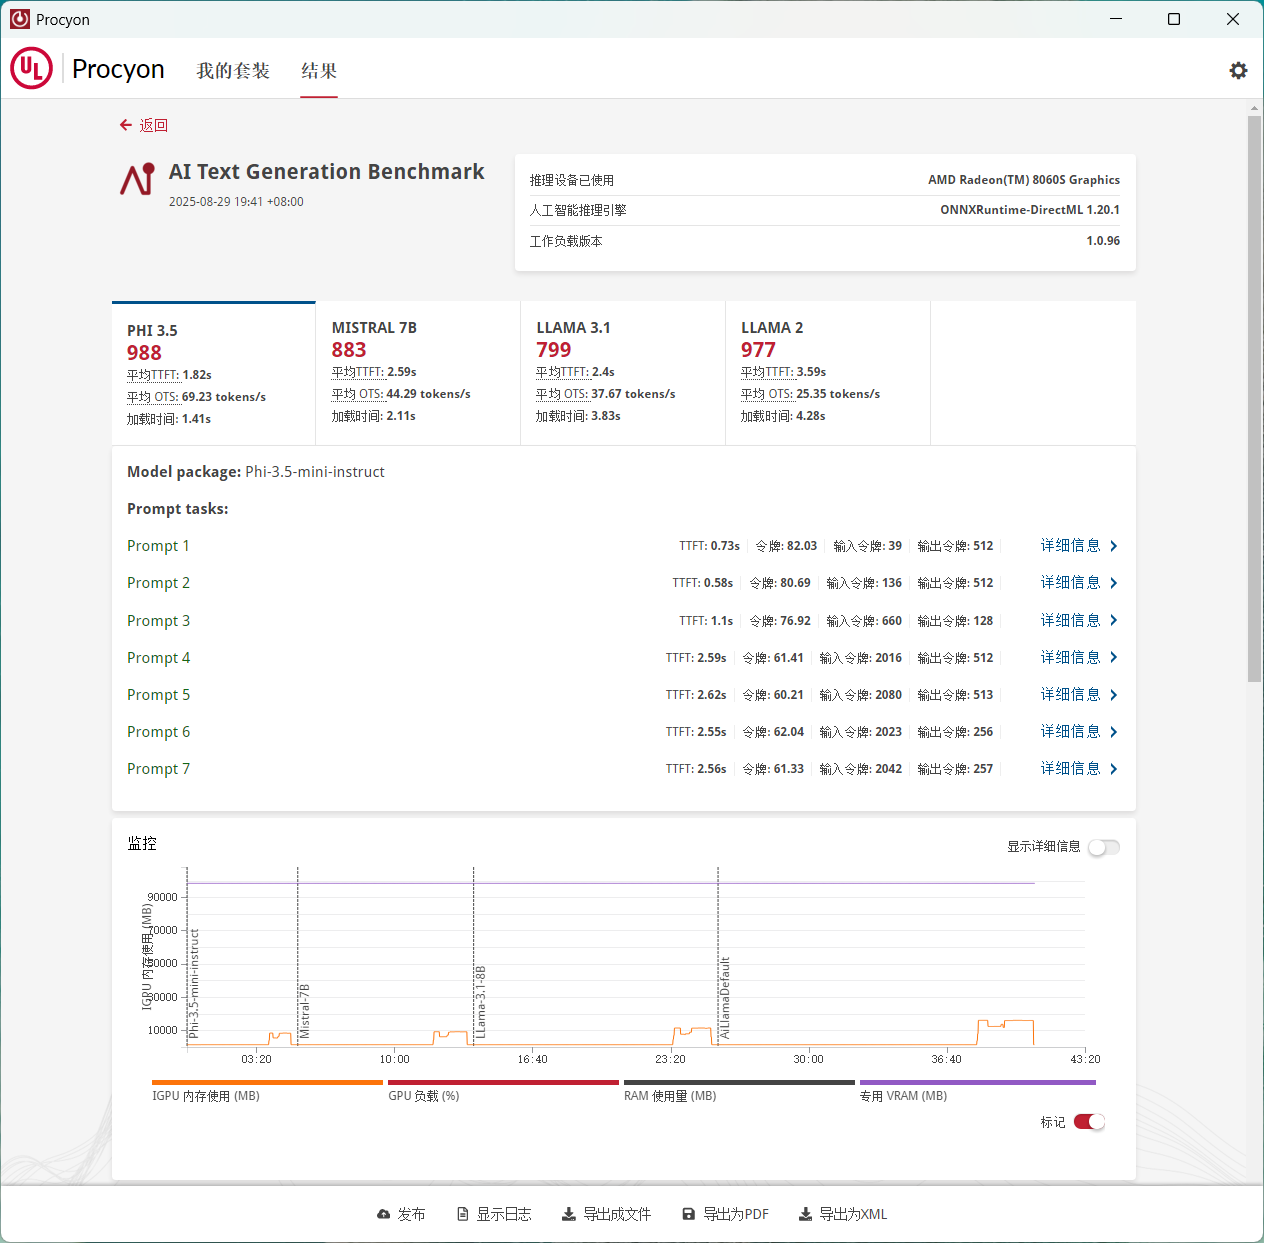This screenshot has width=1264, height=1243.
Task: Open Prompt 5 详细信息 link
Action: click(x=1070, y=694)
